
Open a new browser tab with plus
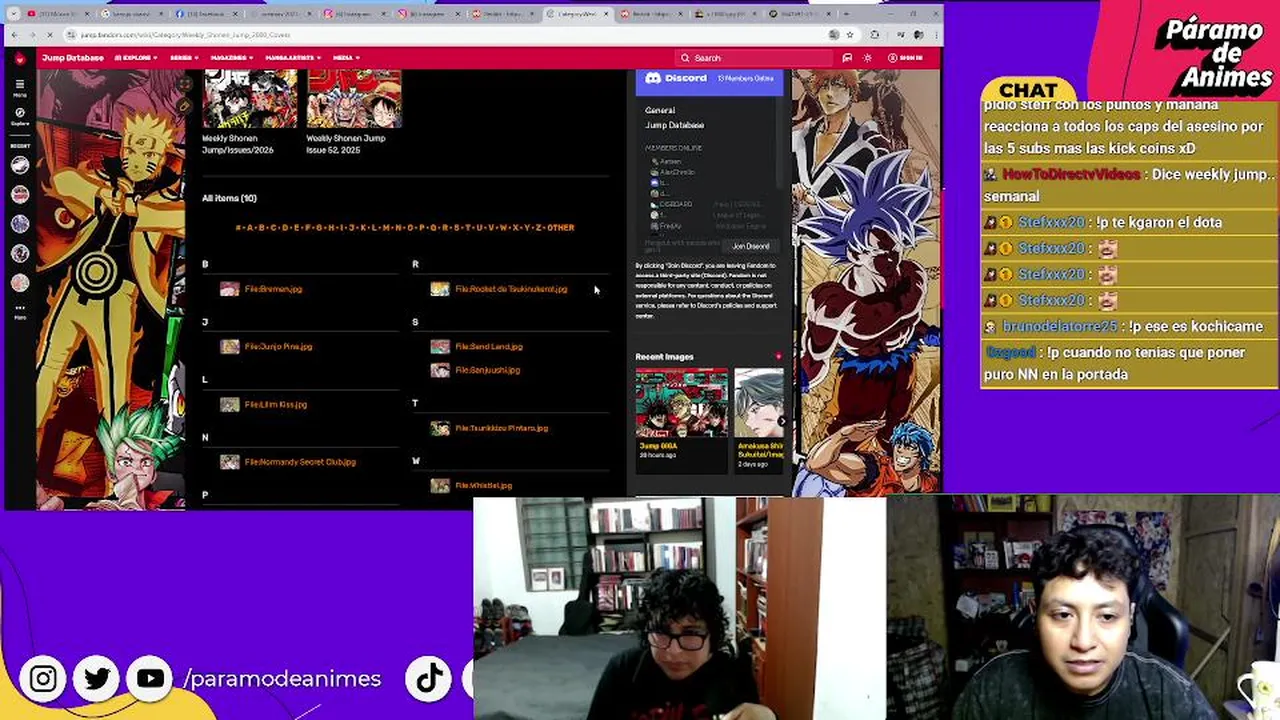844,14
